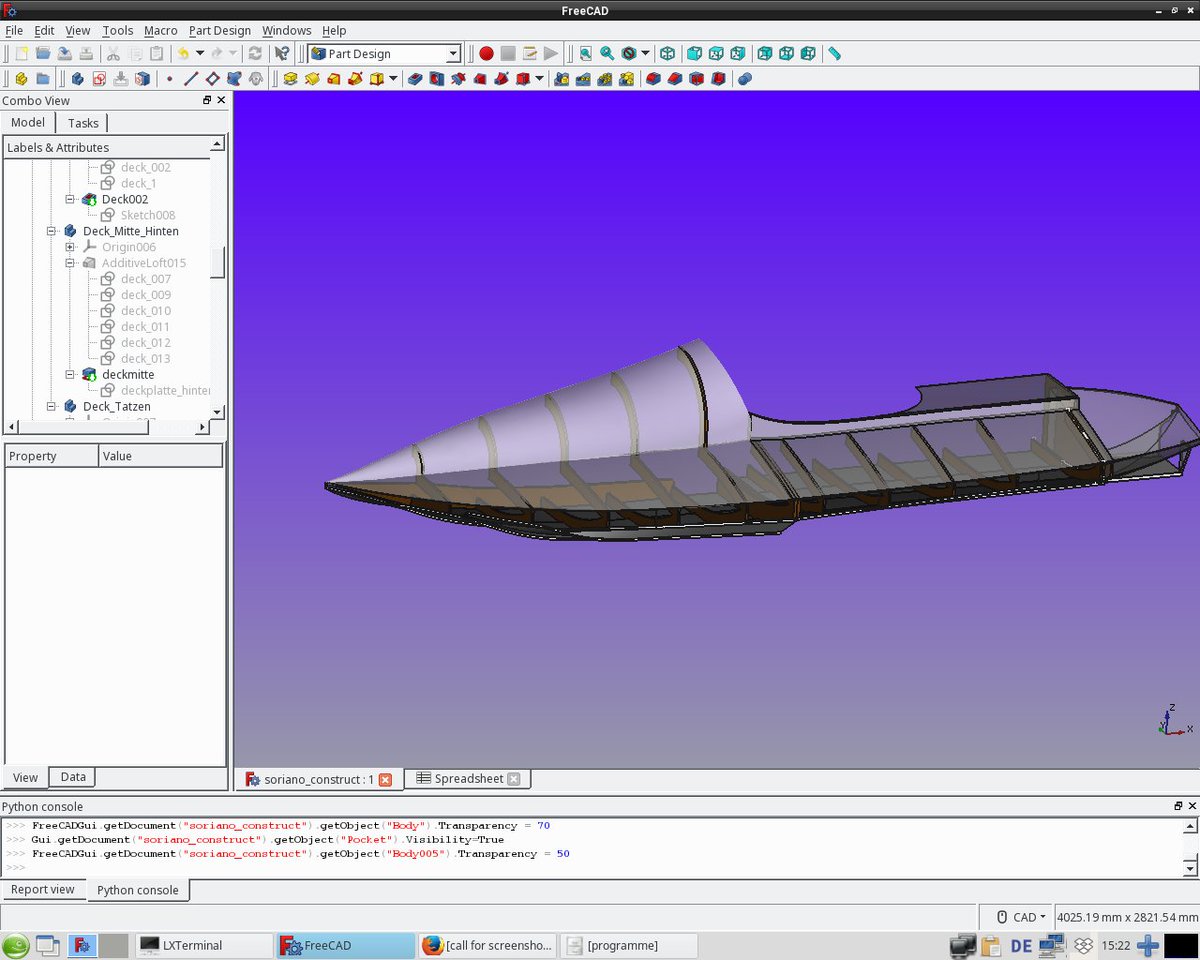Click the Pocket tool icon
Image resolution: width=1200 pixels, height=960 pixels.
414,78
